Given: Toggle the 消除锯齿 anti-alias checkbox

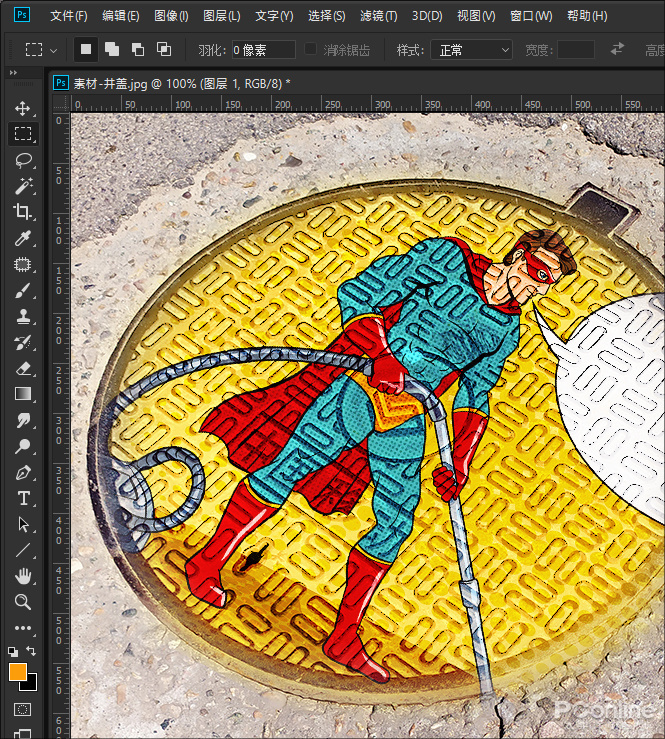Looking at the screenshot, I should (311, 49).
